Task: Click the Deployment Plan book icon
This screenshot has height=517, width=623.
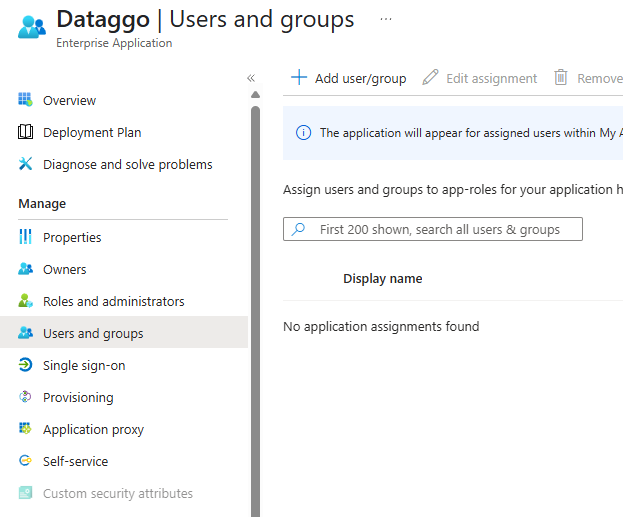Action: 25,132
